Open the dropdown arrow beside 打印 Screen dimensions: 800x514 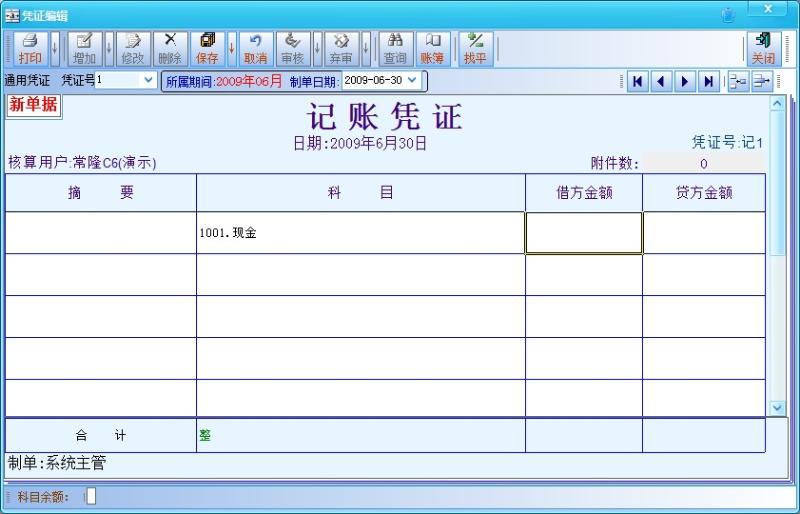pyautogui.click(x=55, y=47)
